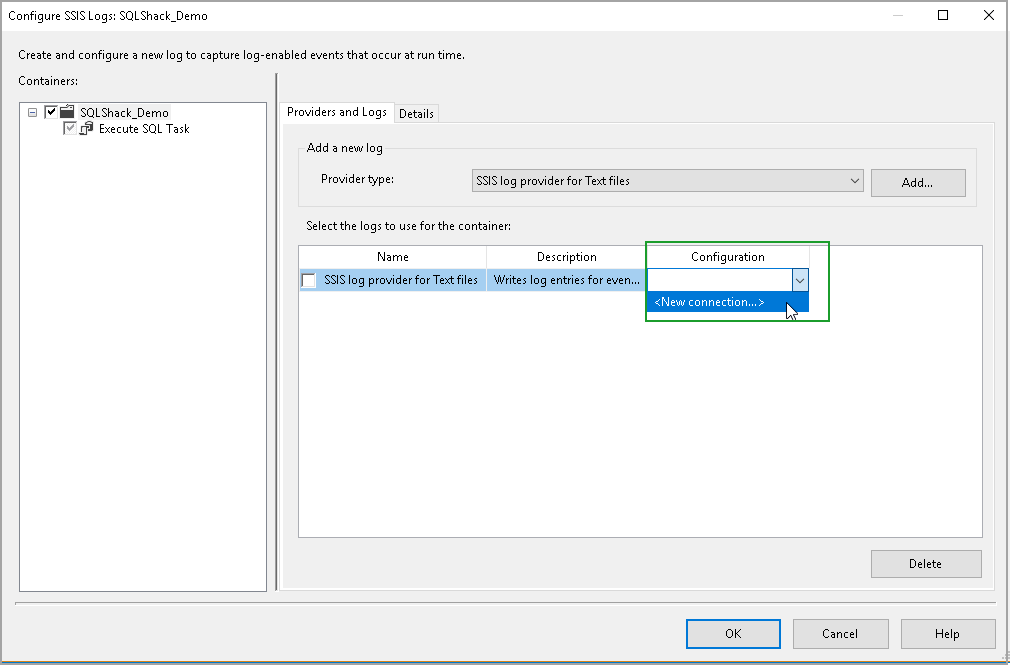Toggle the Execute SQL Task checkbox

(70, 129)
